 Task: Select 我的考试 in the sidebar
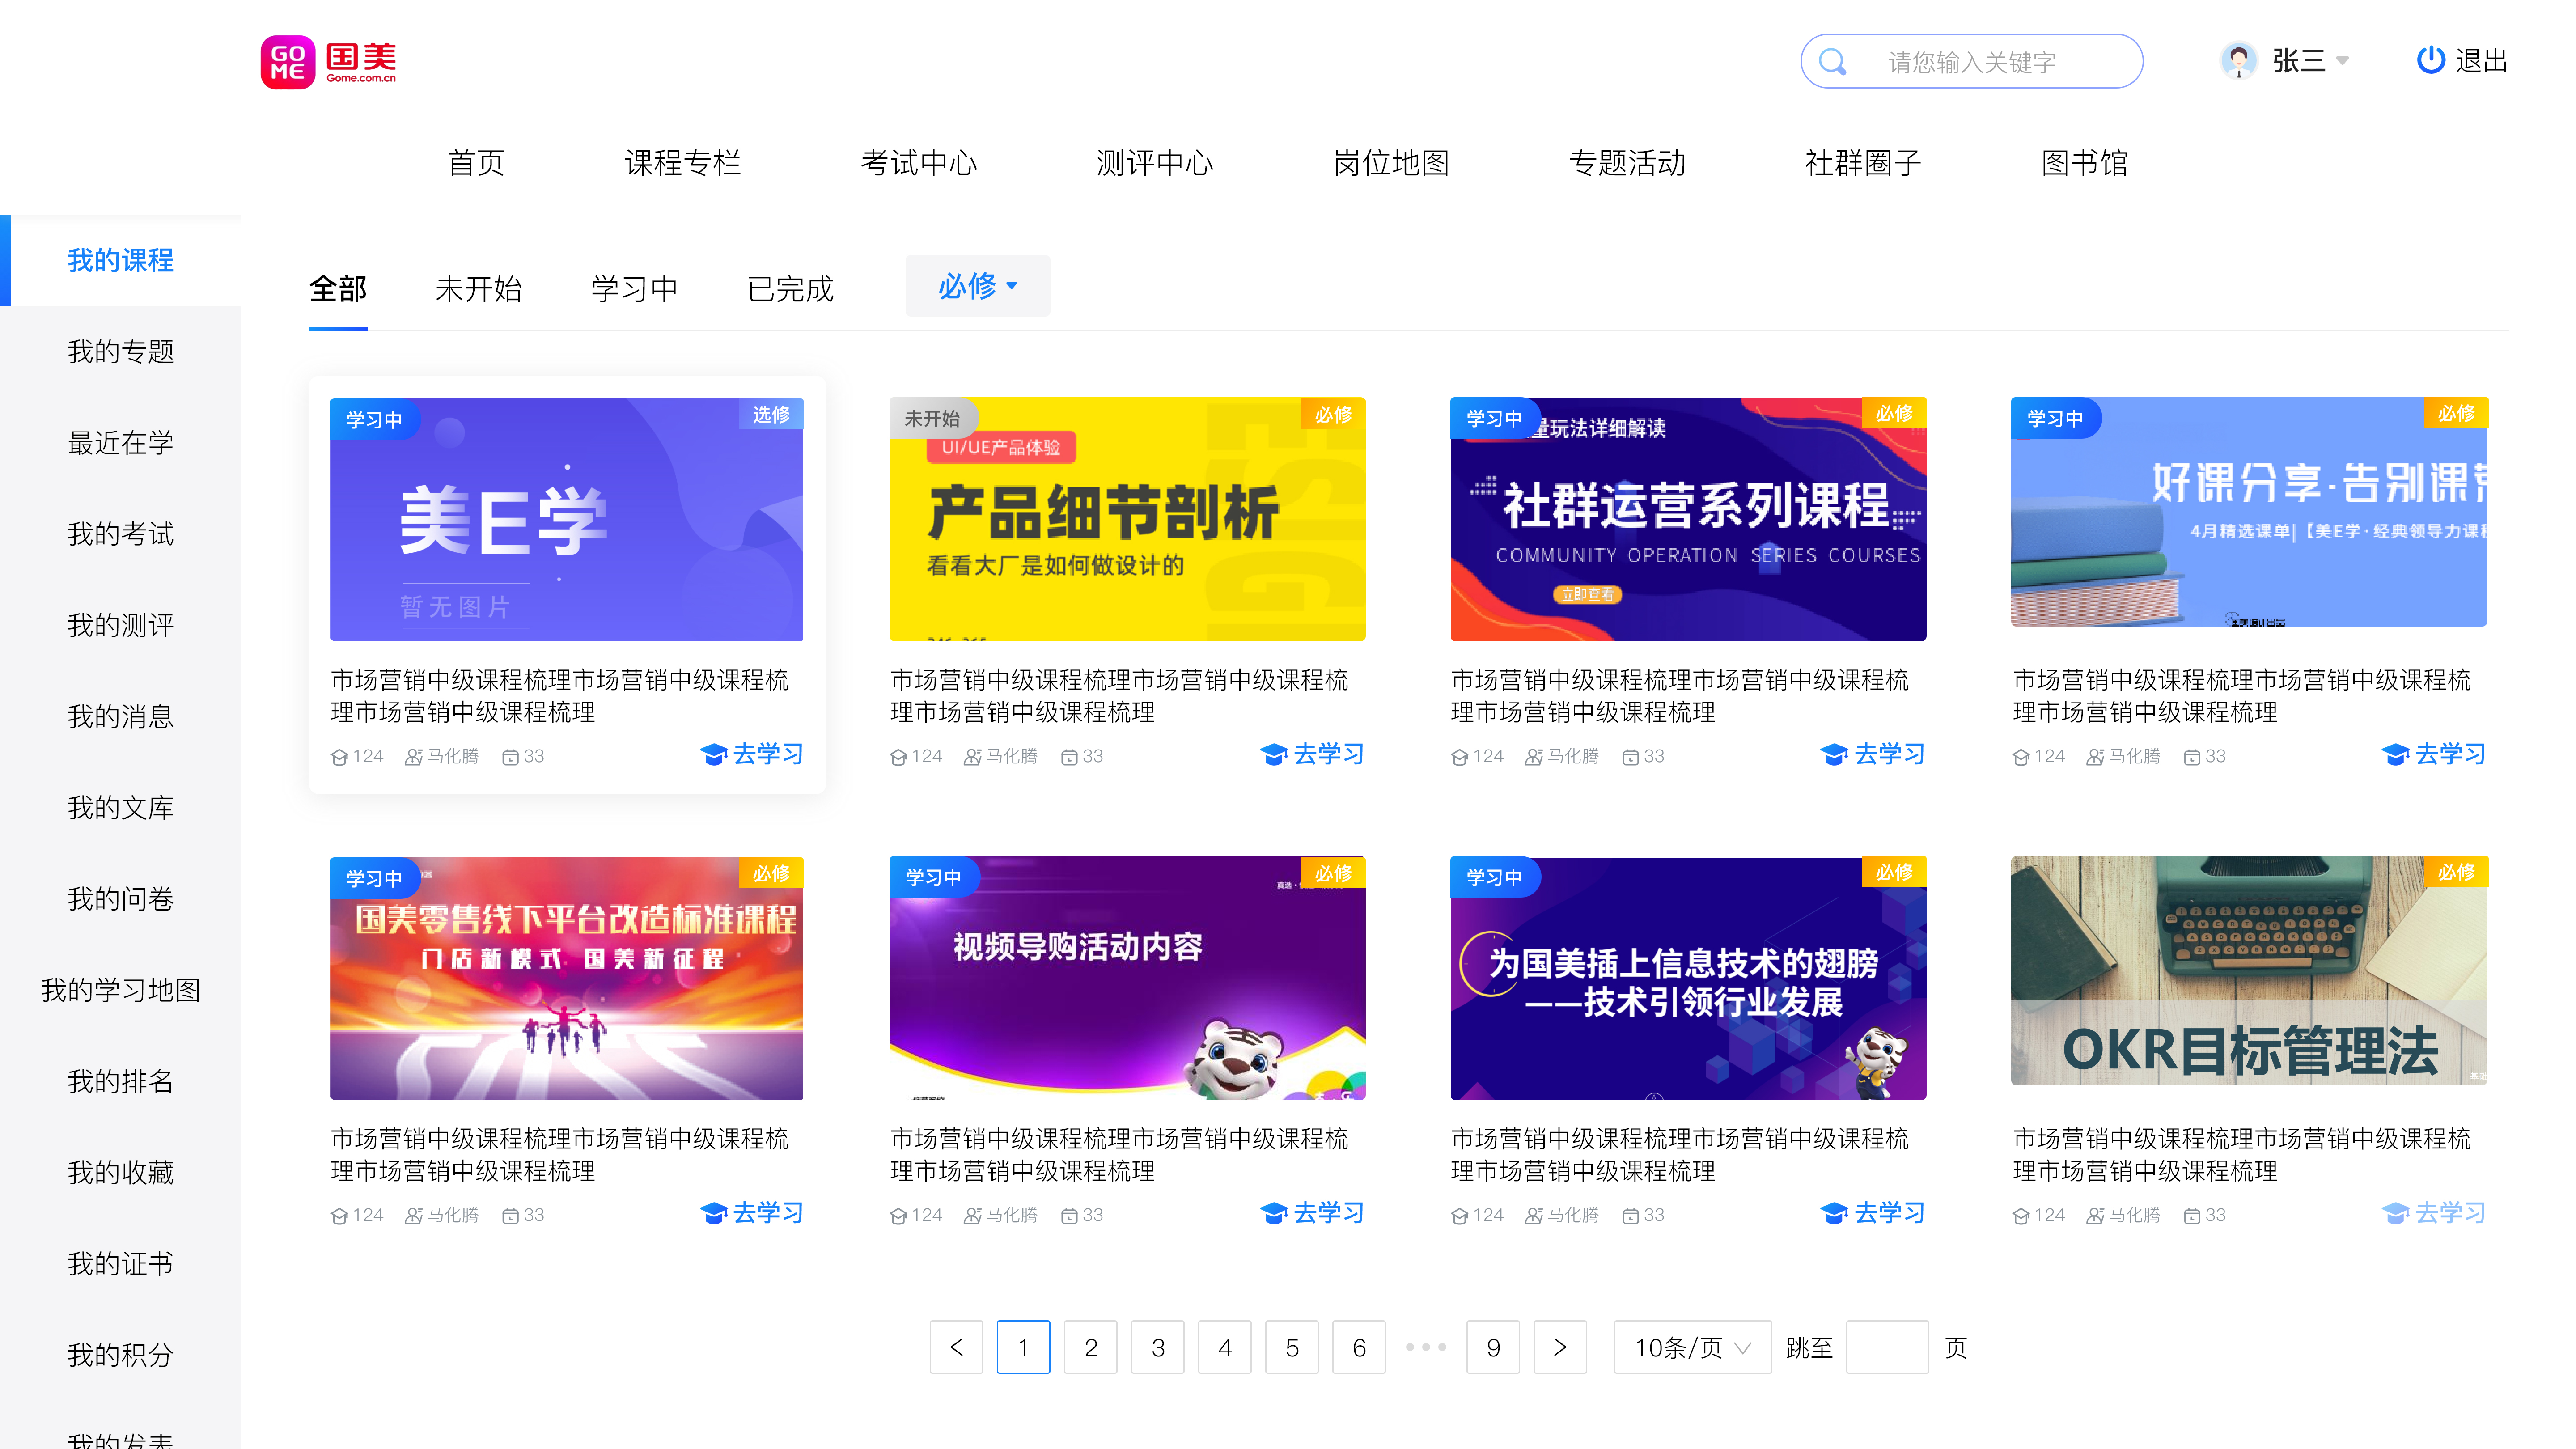(121, 534)
